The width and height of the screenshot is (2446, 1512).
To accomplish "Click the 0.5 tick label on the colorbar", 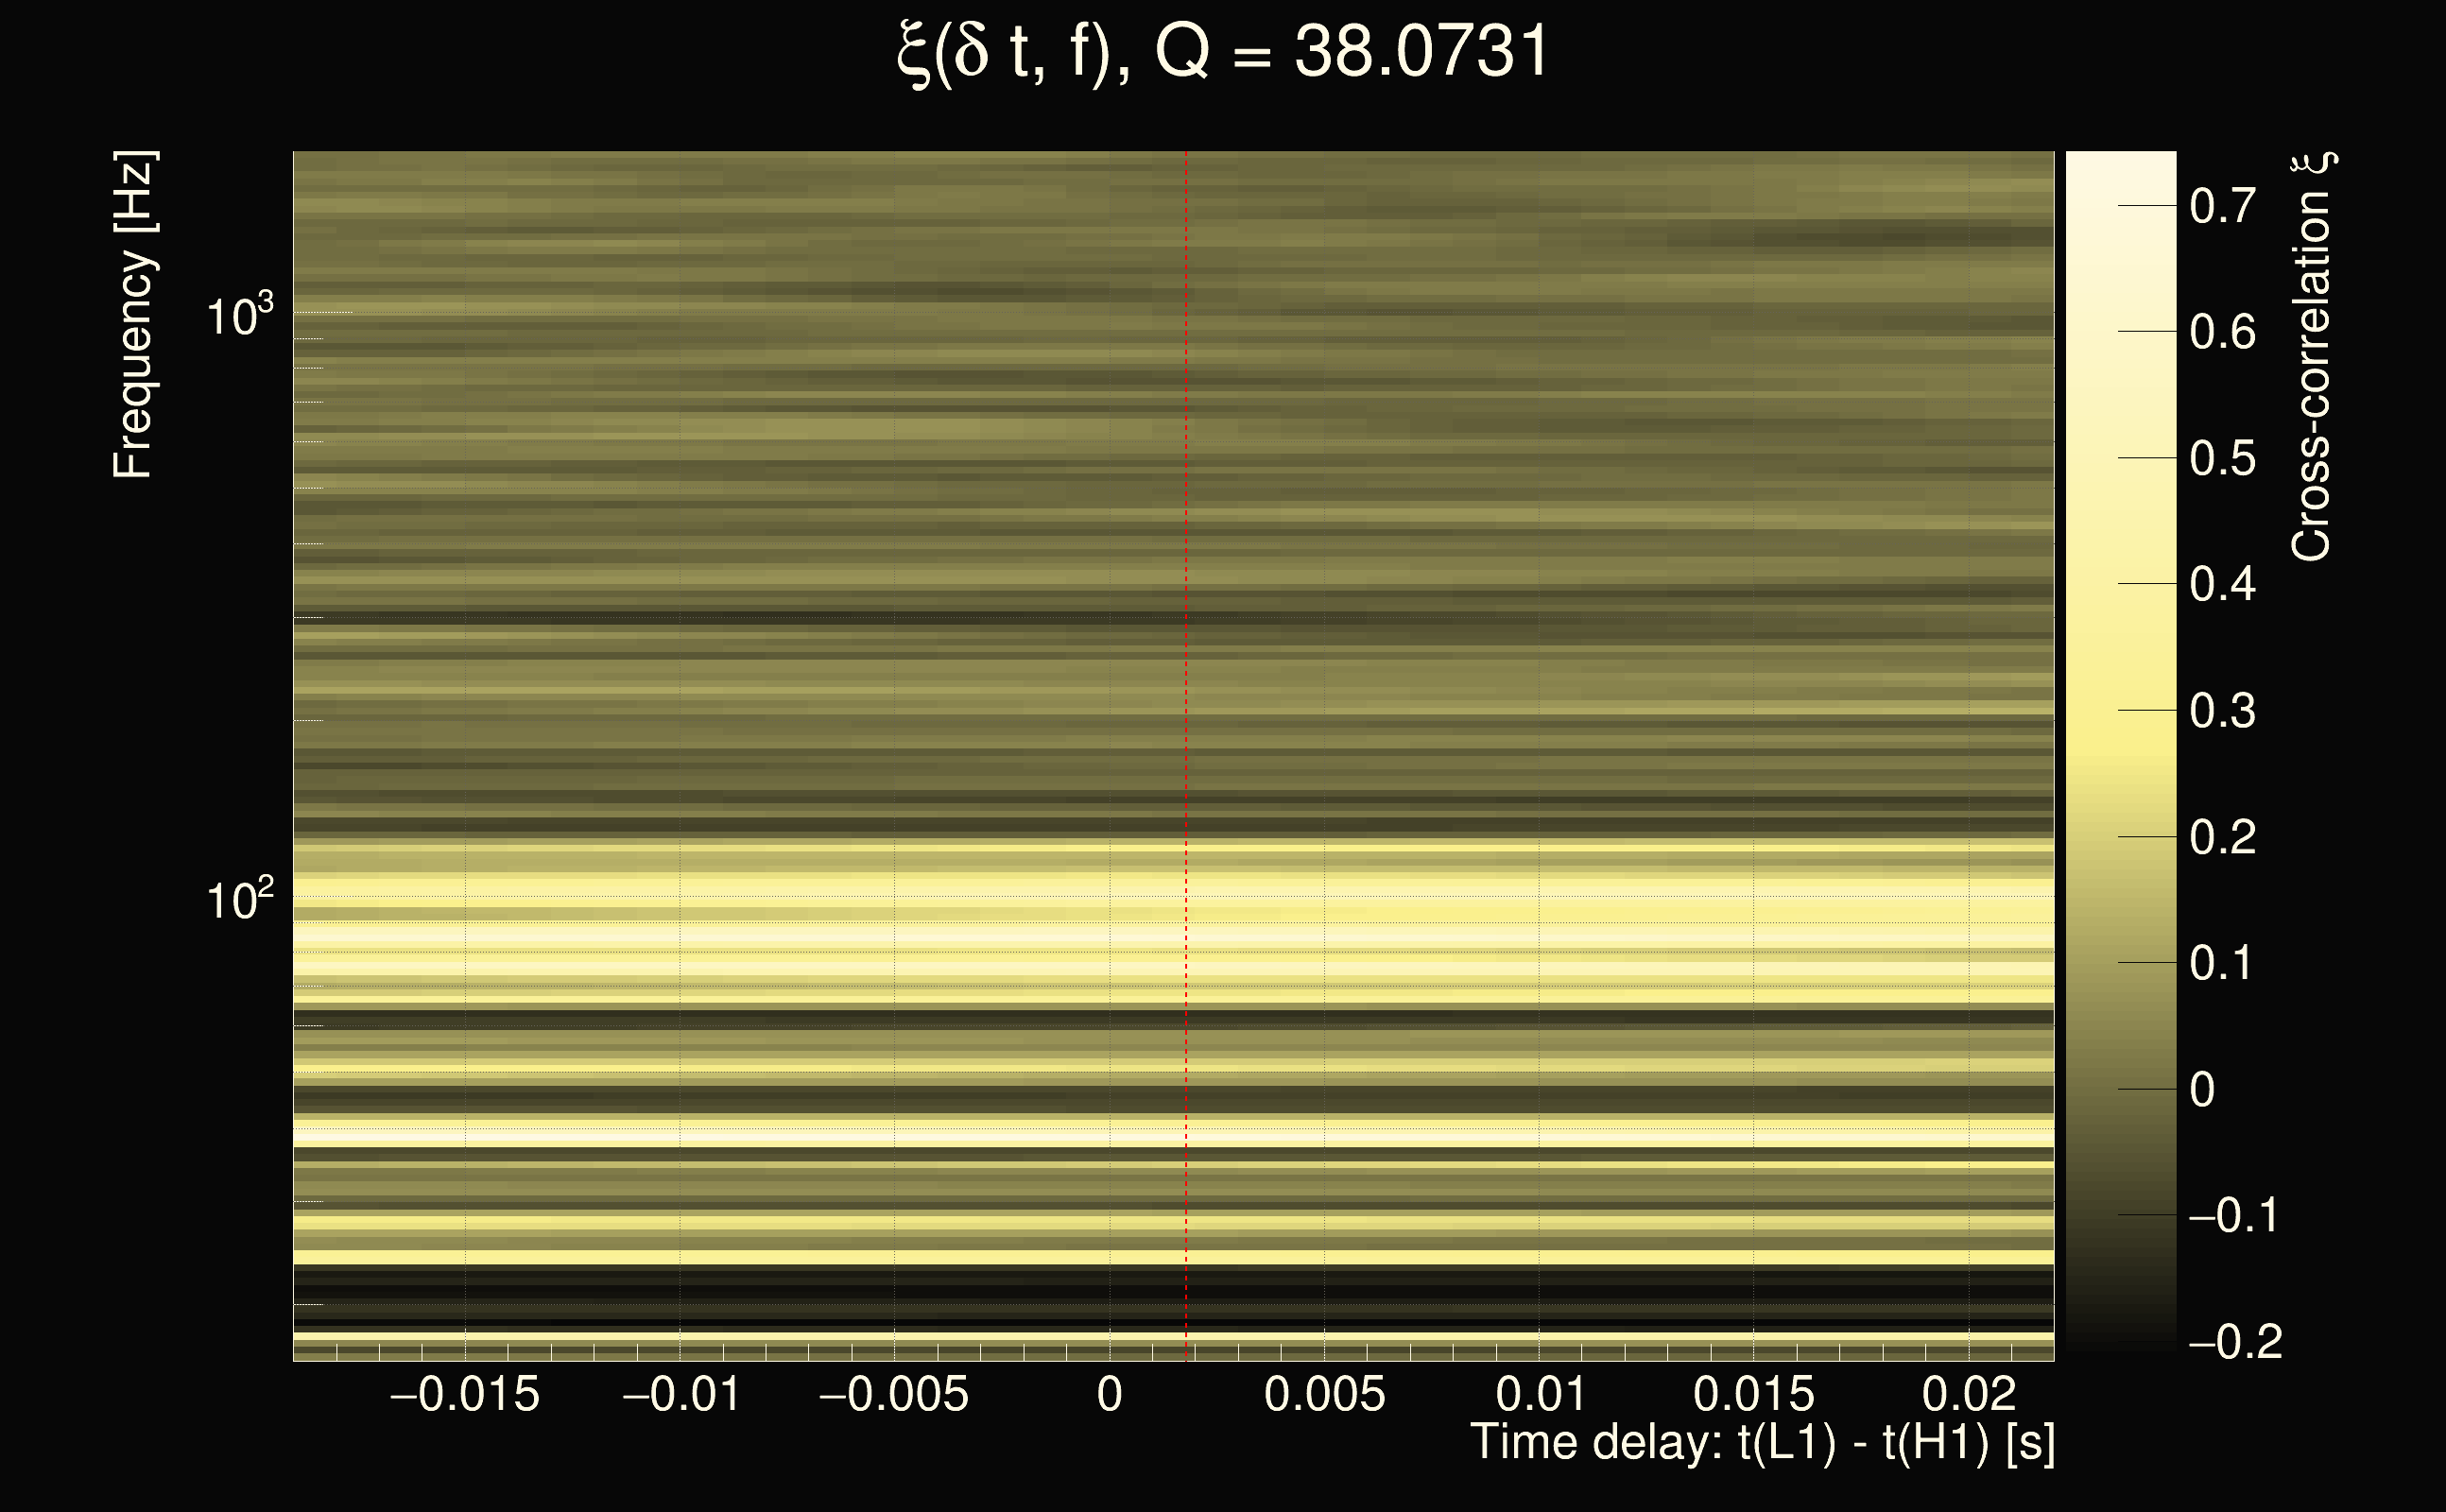I will [x=2222, y=459].
